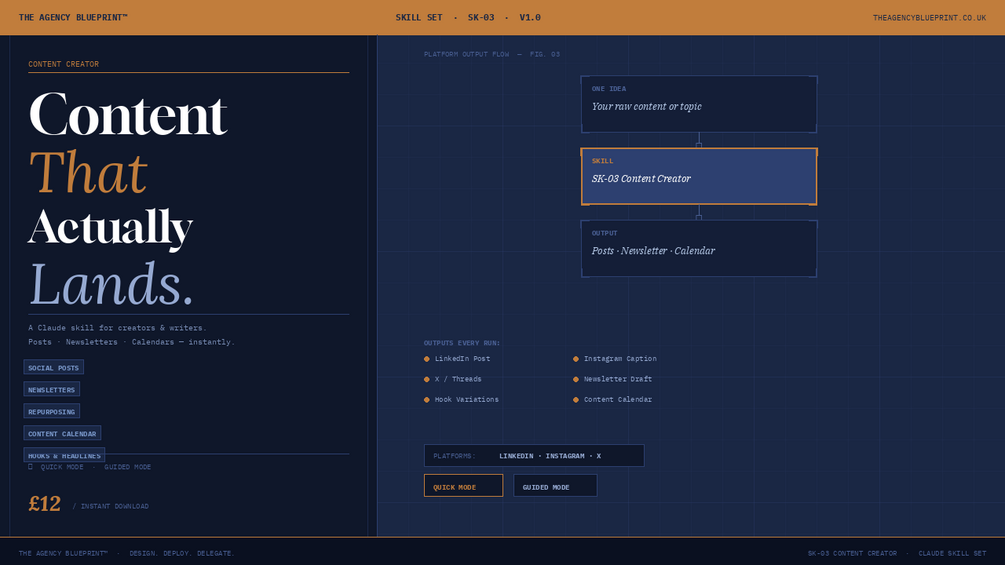Viewport: 1005px width, 565px height.
Task: Open theagencyblueprint.co.uk link in header
Action: (929, 18)
